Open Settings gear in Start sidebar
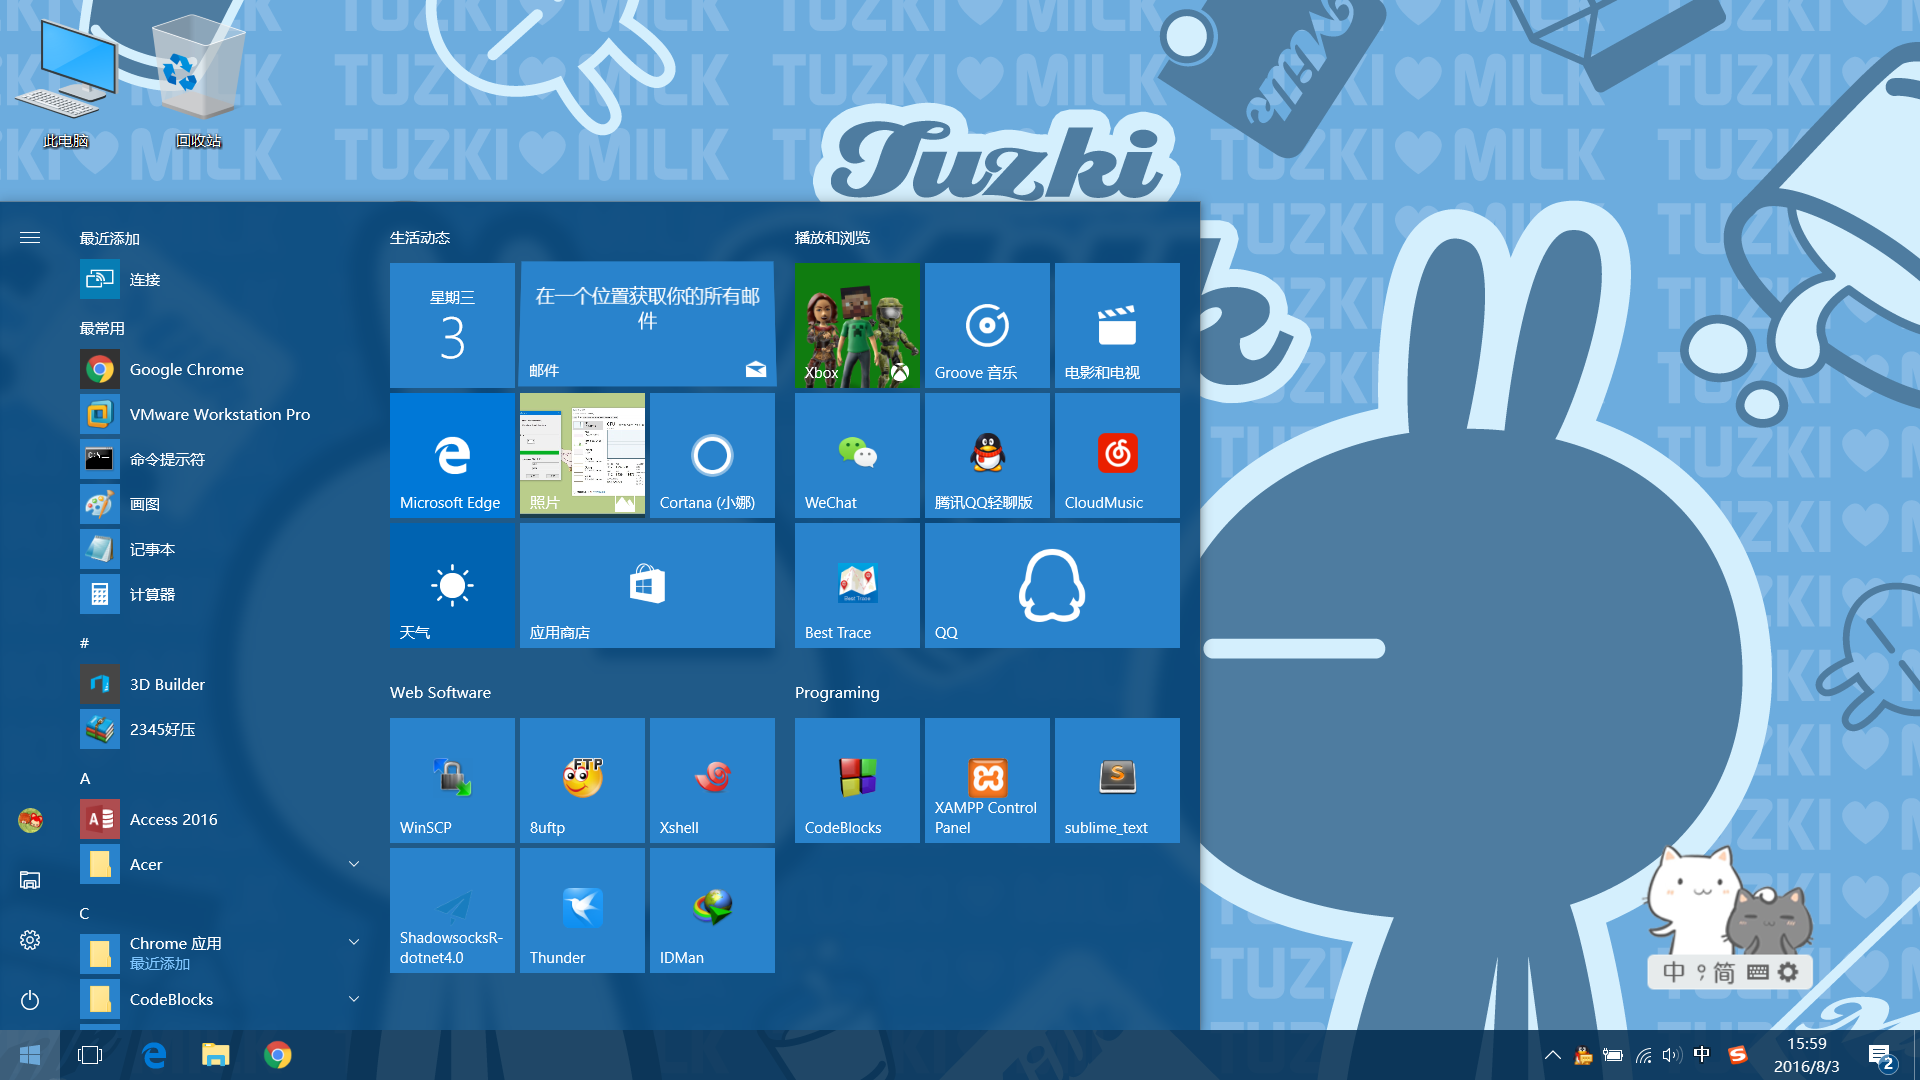Viewport: 1920px width, 1080px height. (x=30, y=940)
